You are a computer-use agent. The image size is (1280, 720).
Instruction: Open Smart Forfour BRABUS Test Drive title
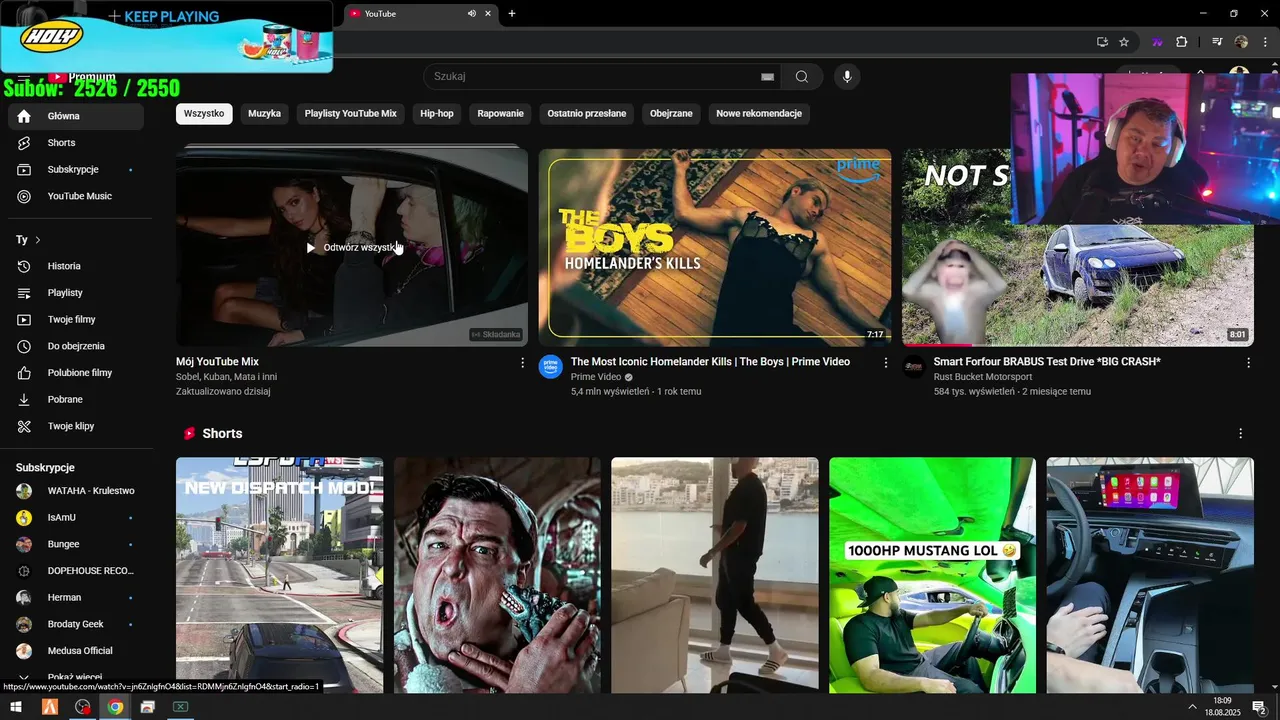(1047, 362)
